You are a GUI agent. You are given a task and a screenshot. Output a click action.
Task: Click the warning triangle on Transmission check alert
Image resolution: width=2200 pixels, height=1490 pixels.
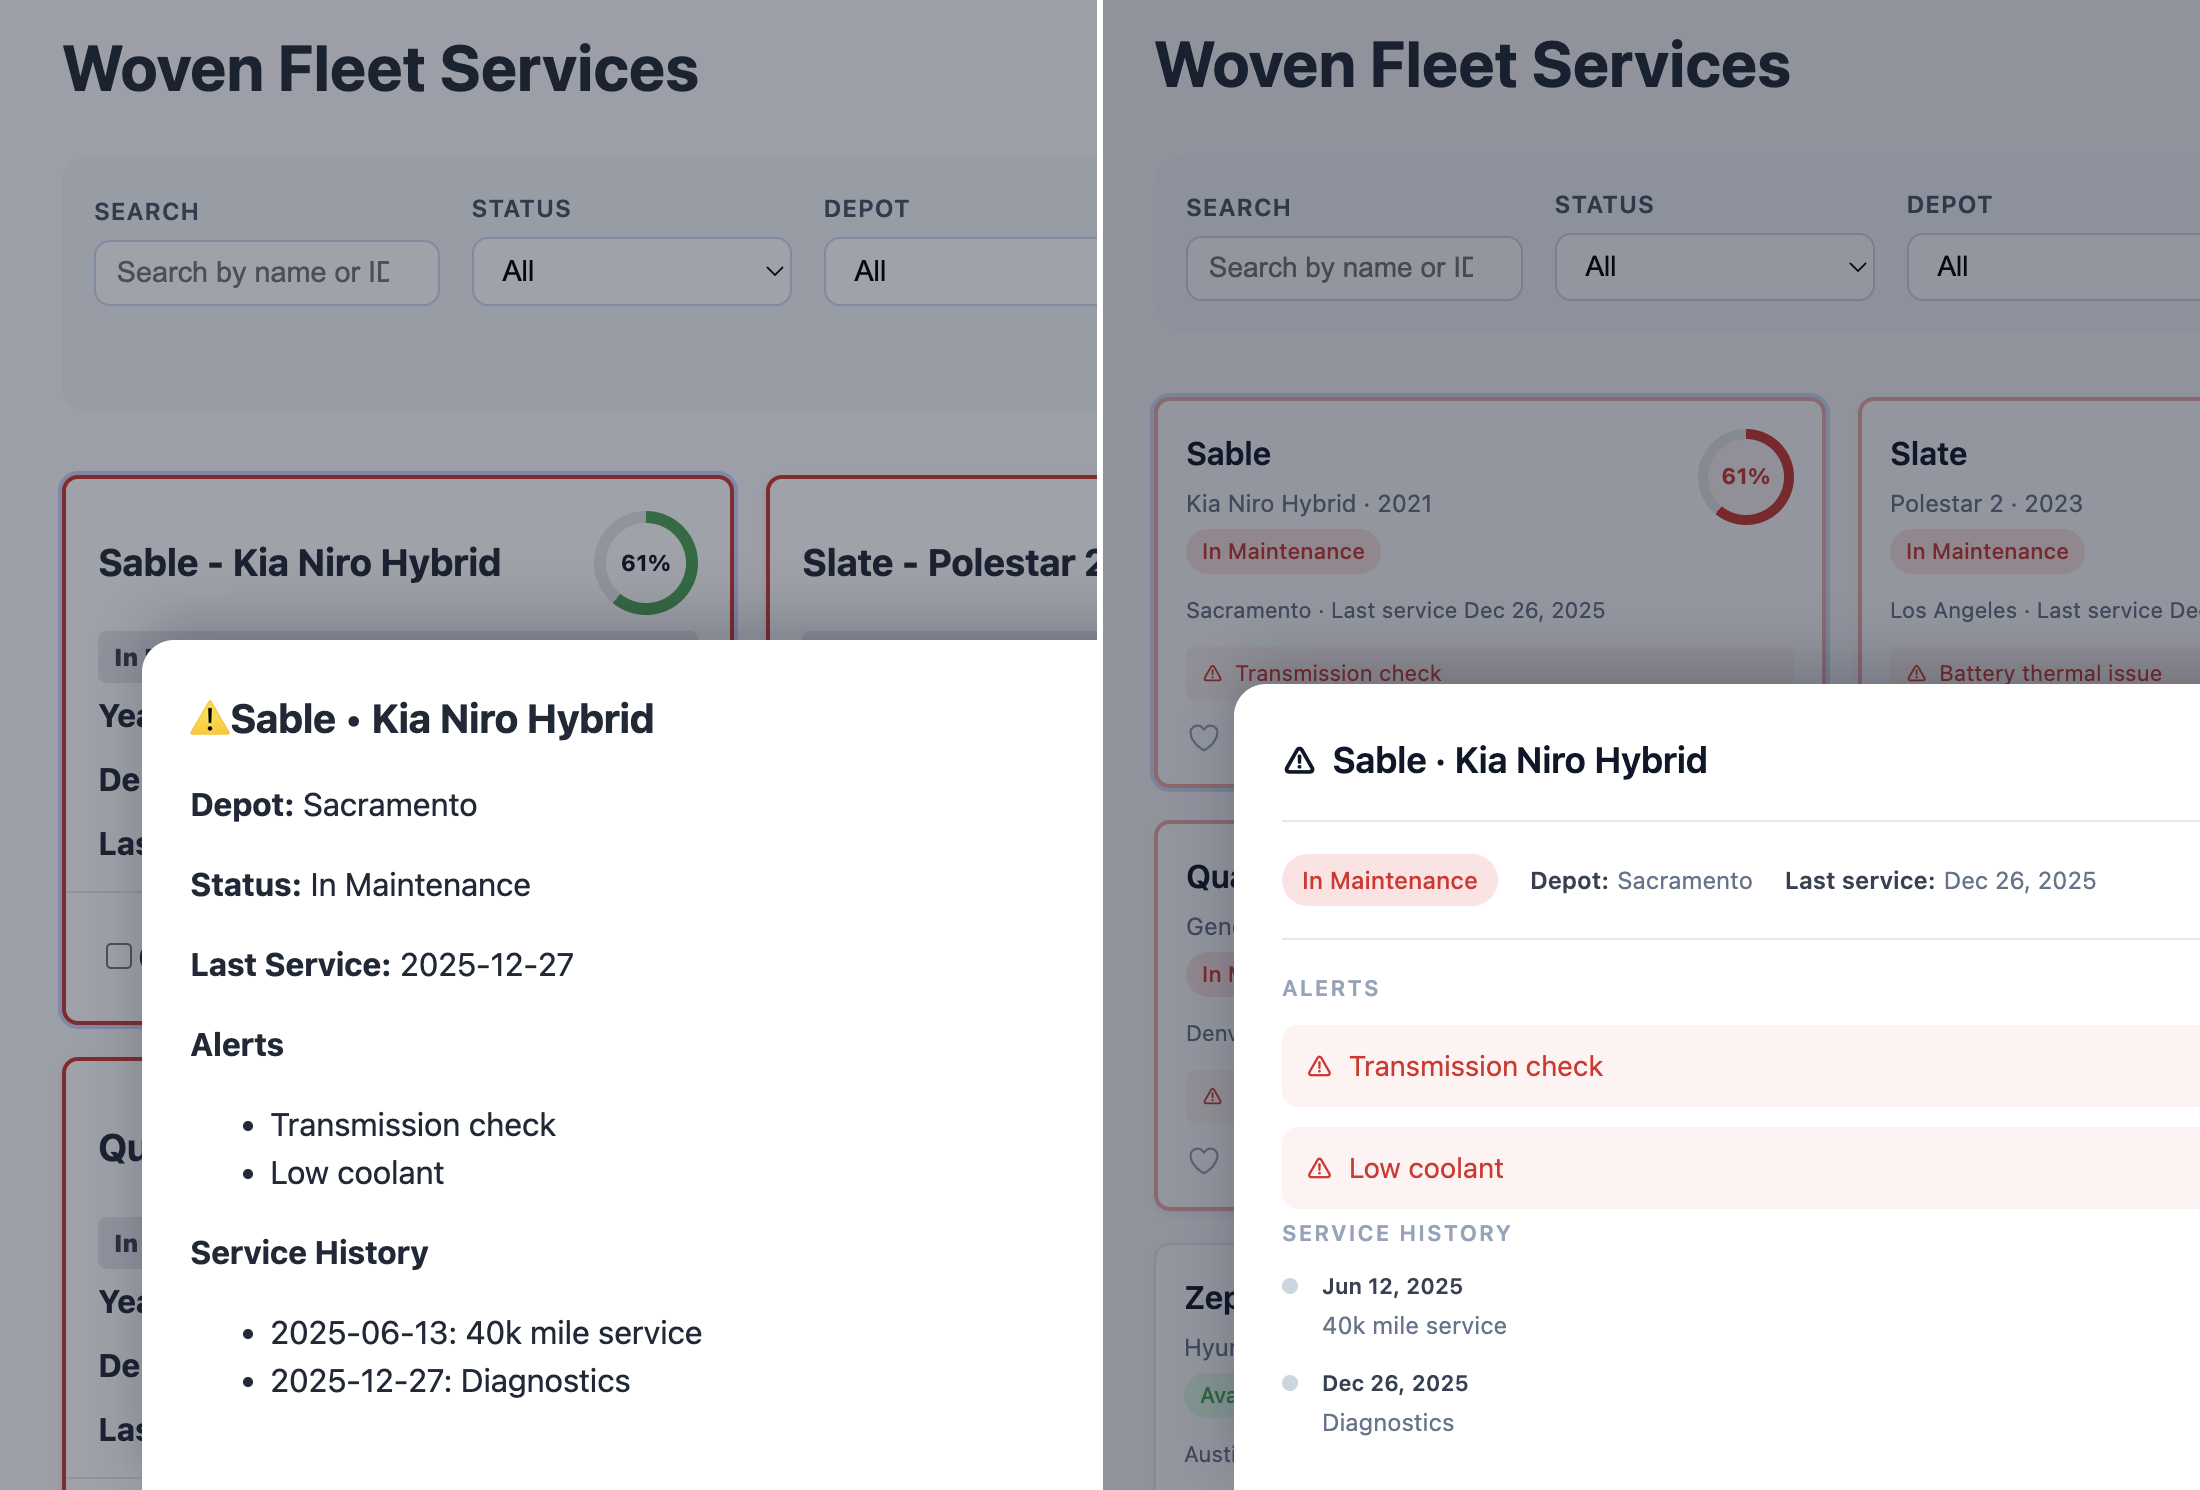[x=1320, y=1065]
